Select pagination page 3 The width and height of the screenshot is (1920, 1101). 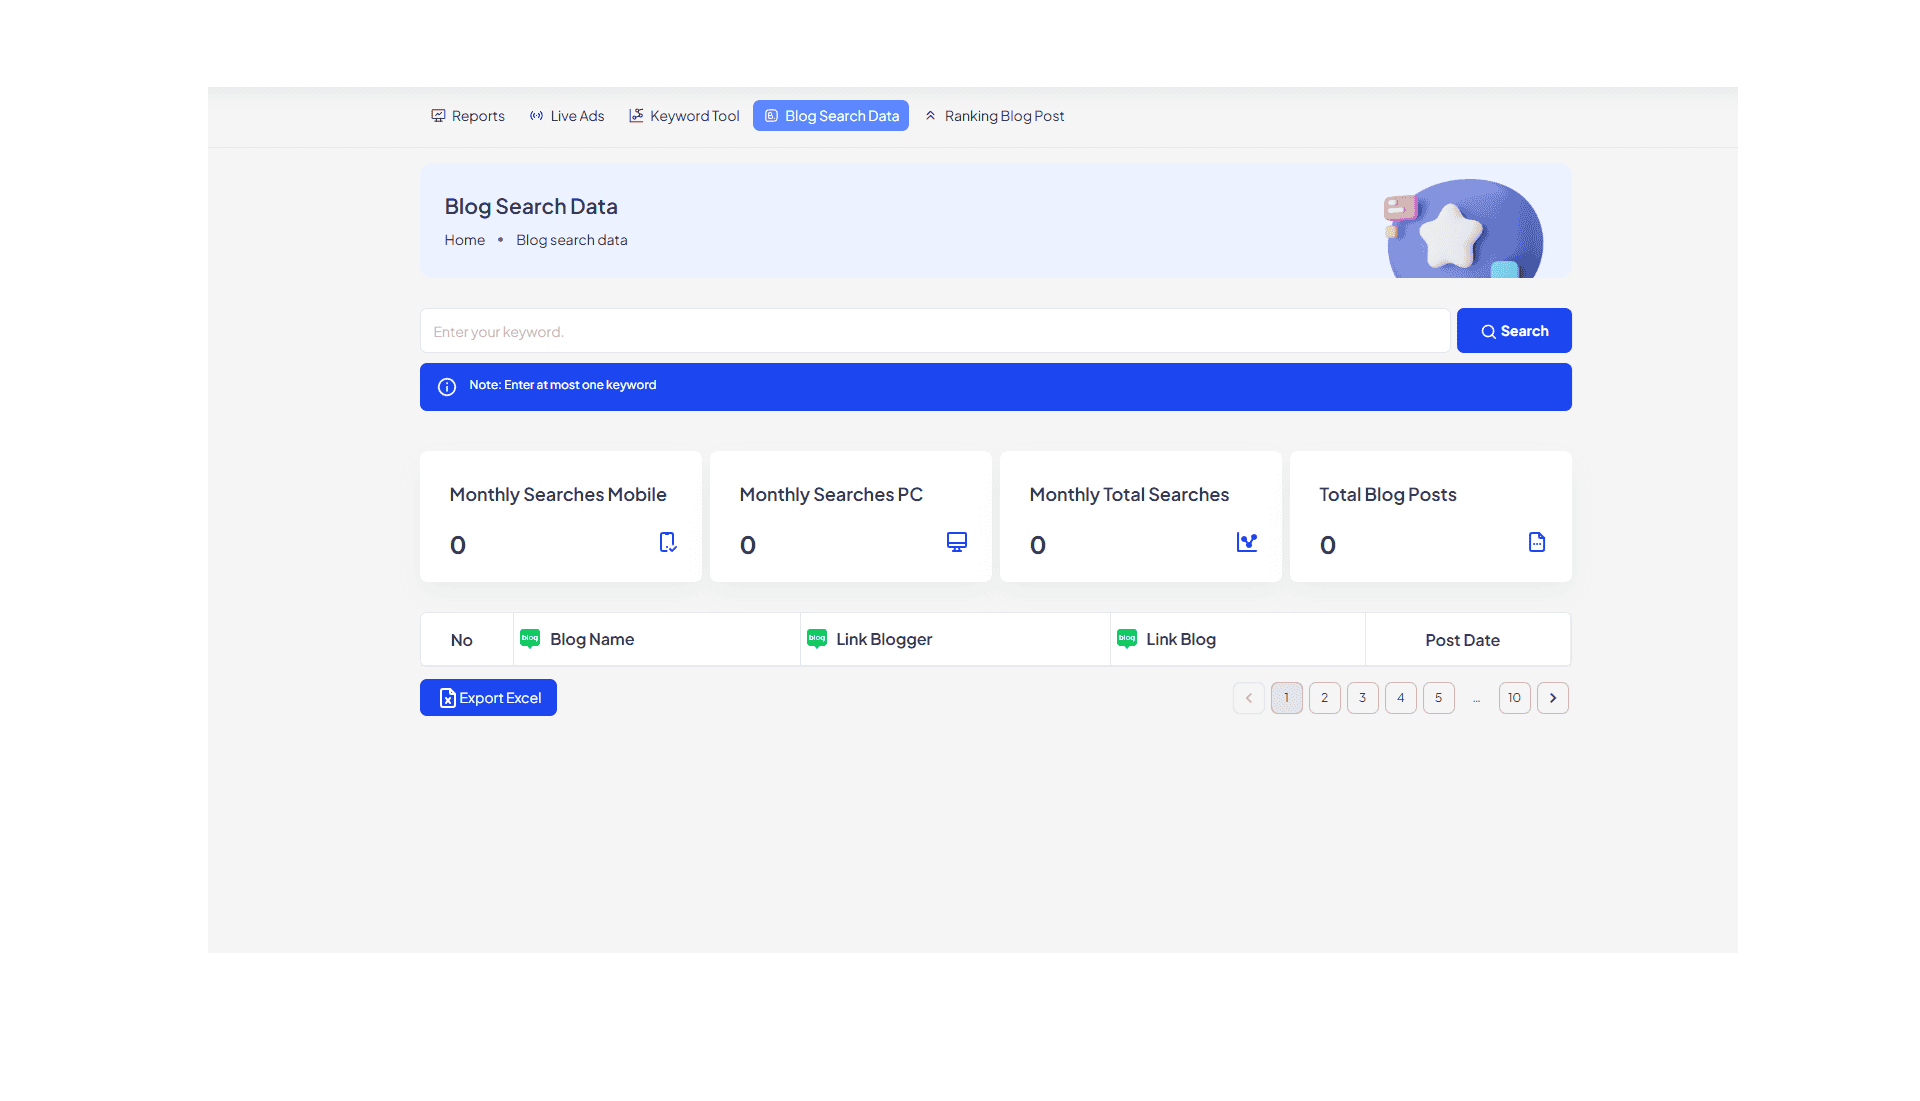coord(1363,698)
